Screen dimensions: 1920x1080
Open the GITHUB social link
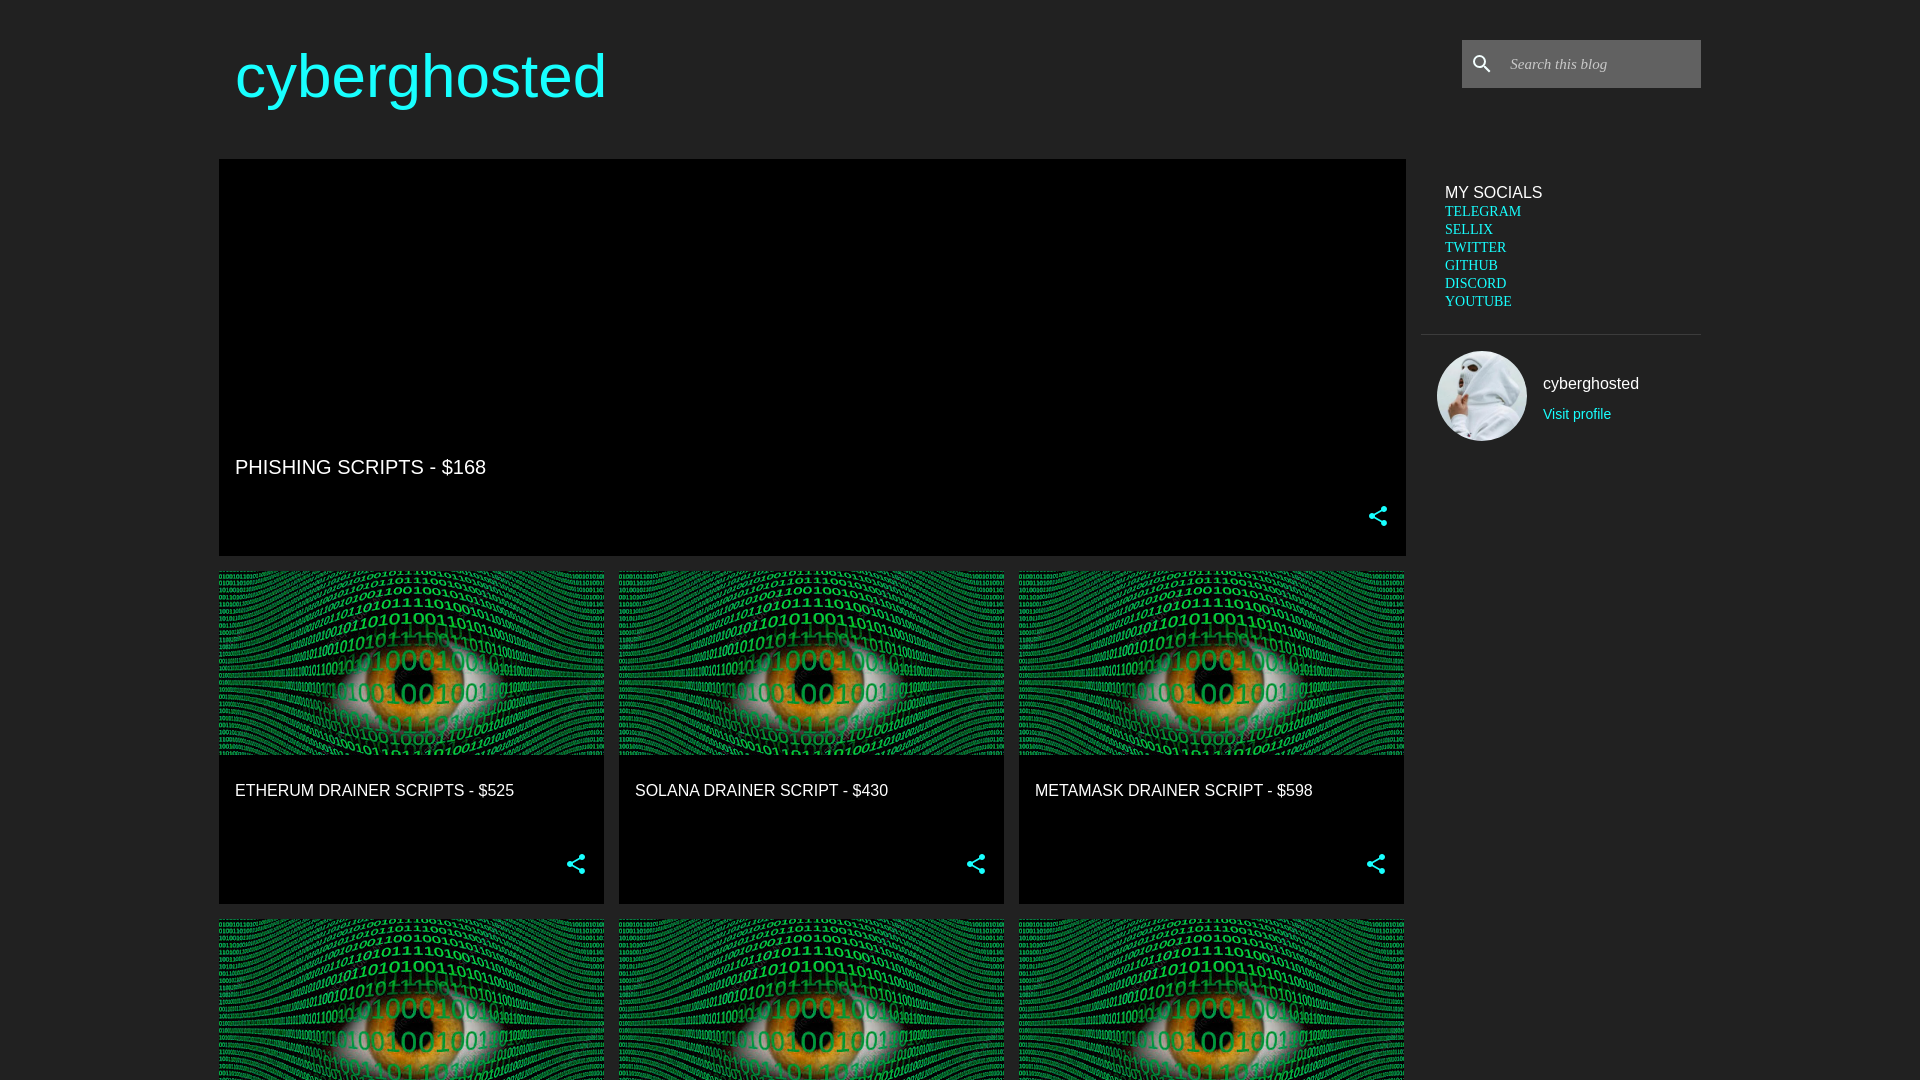point(1471,266)
